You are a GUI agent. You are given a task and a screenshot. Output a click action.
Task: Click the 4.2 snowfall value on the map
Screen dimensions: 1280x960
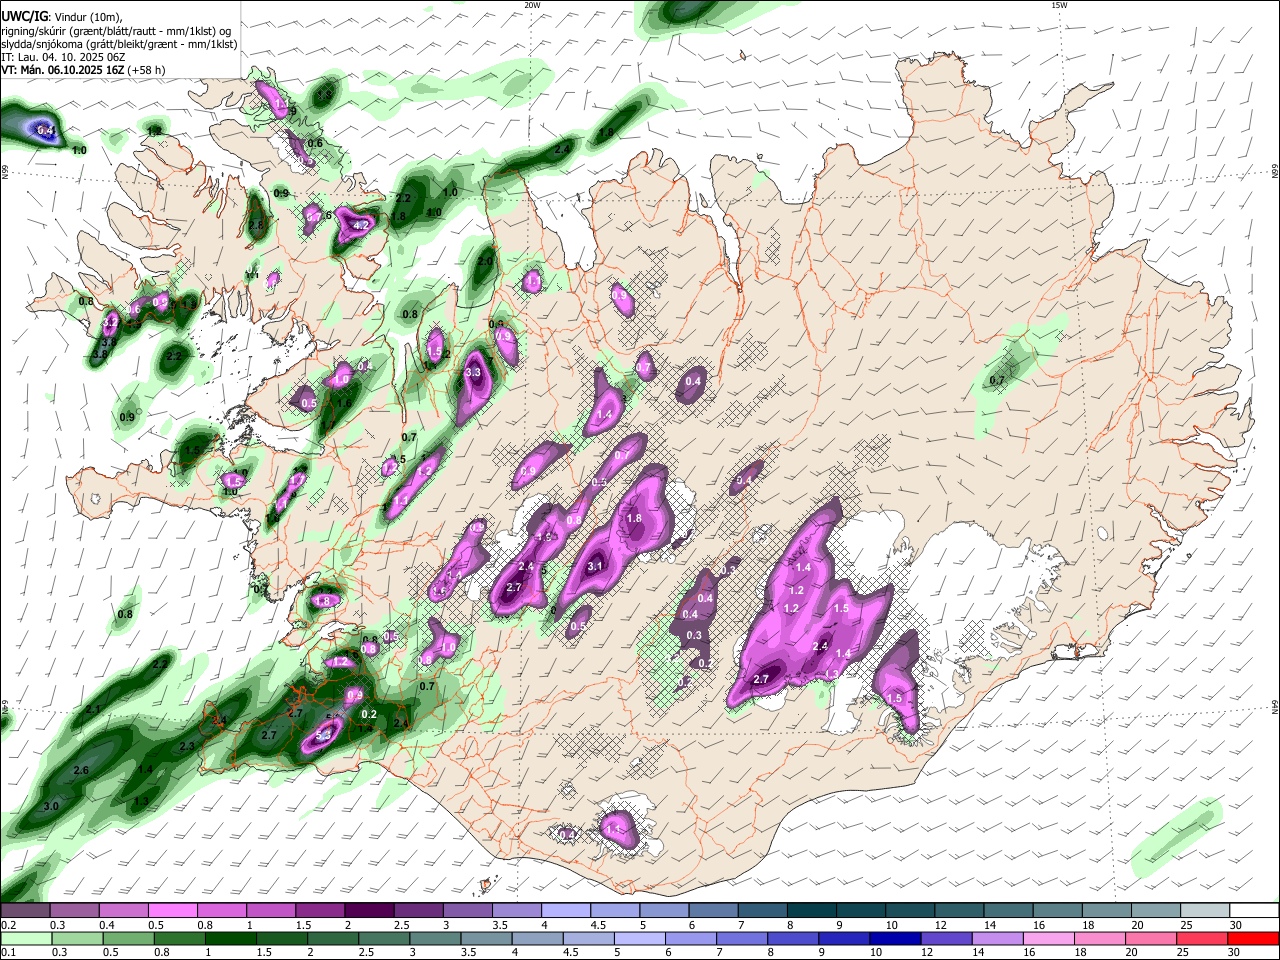(362, 226)
